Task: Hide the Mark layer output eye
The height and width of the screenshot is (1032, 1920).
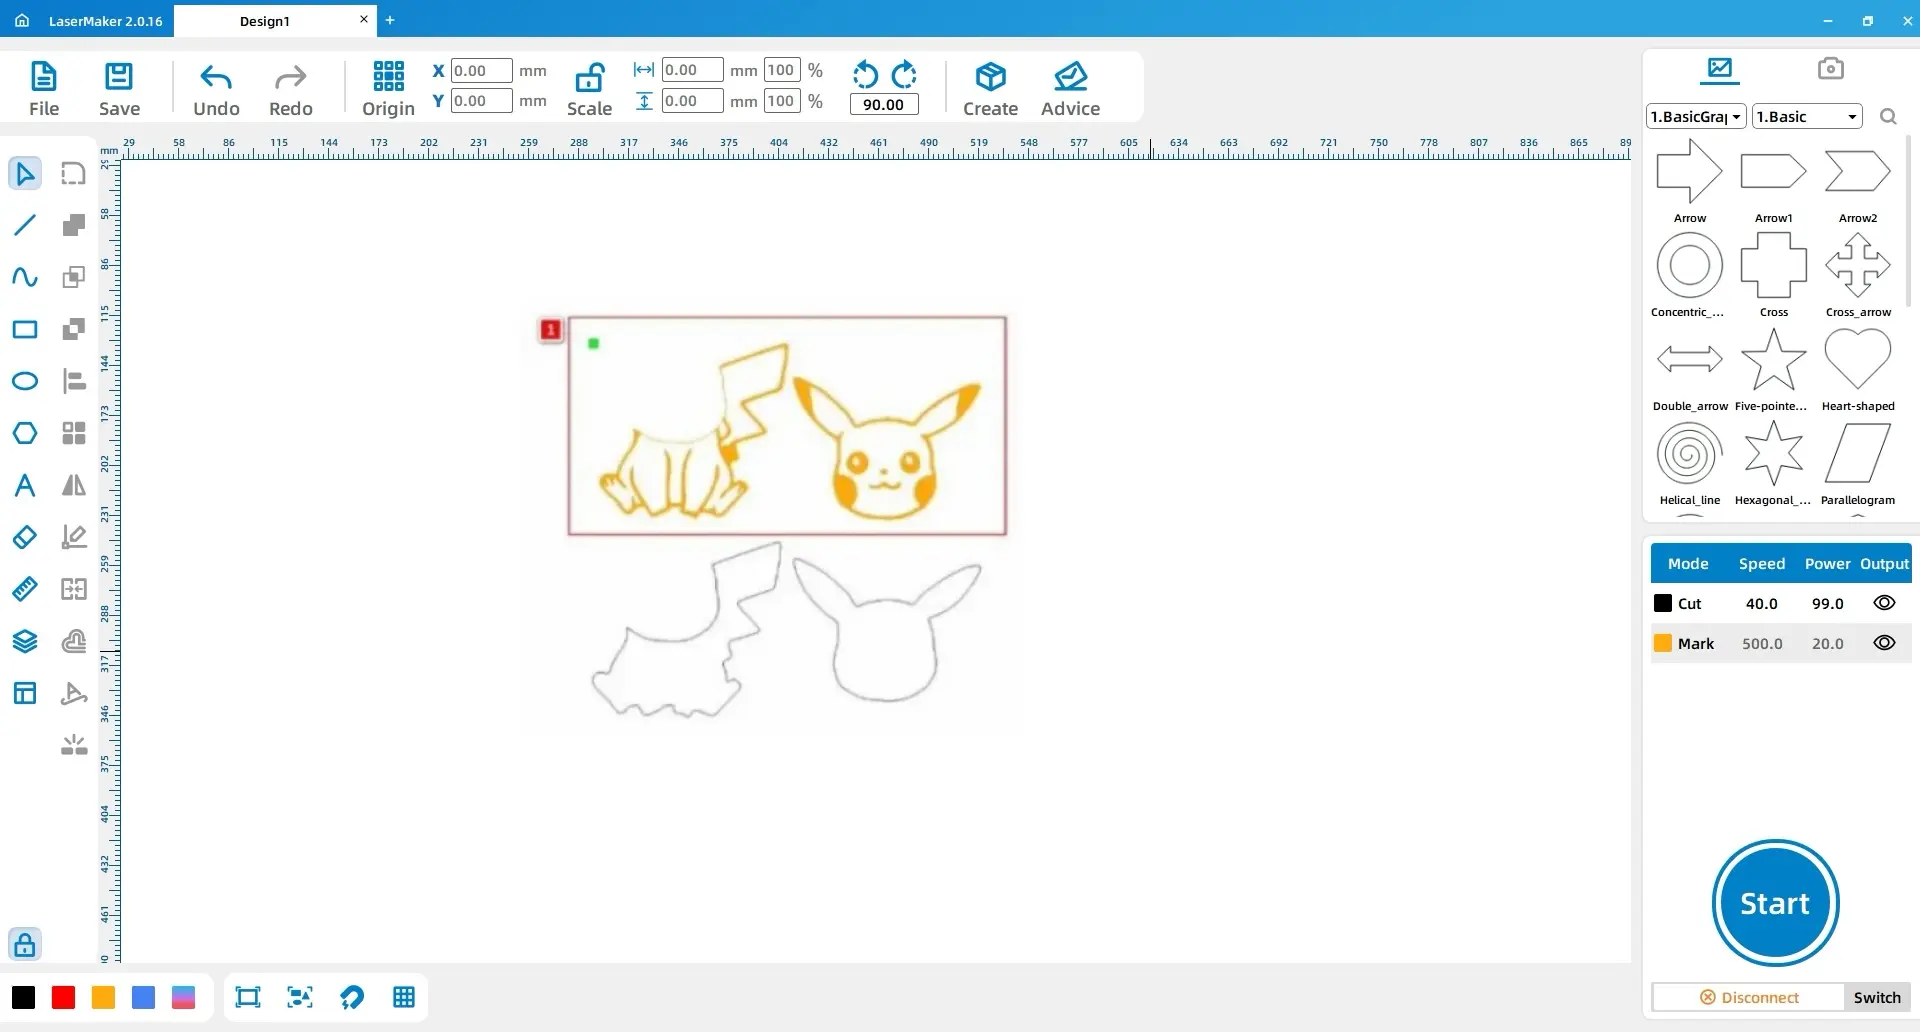Action: click(x=1884, y=643)
